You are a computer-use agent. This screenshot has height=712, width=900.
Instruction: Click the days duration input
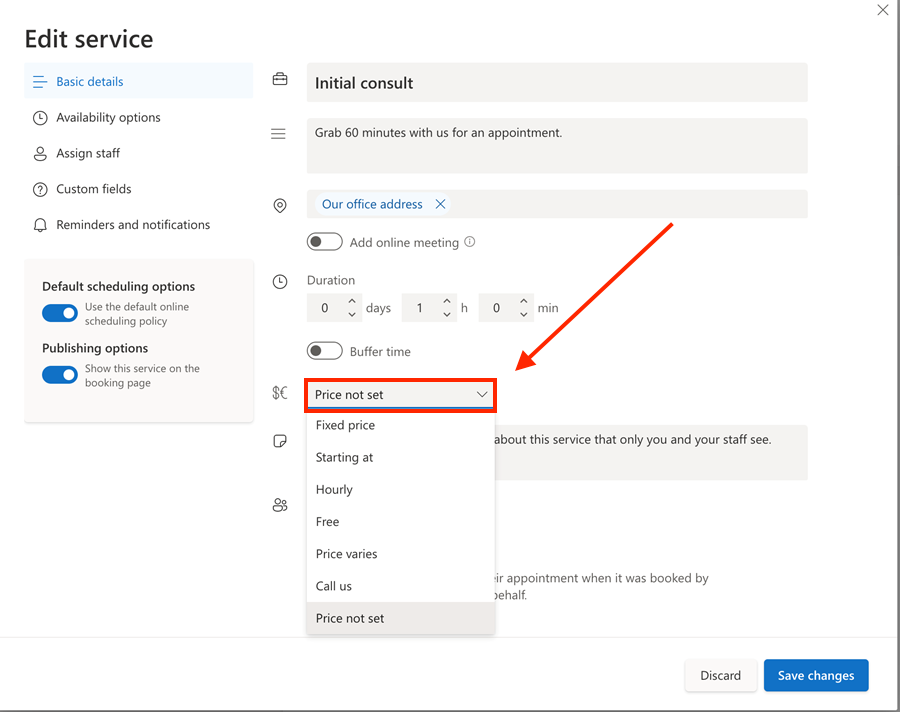[x=327, y=308]
